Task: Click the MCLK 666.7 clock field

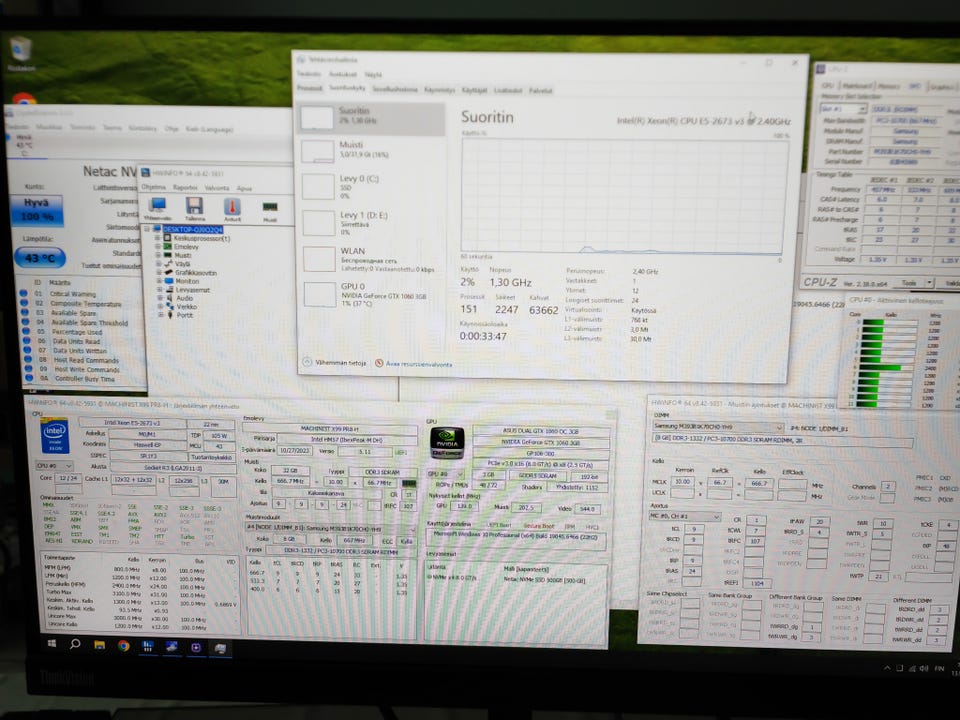Action: 759,482
